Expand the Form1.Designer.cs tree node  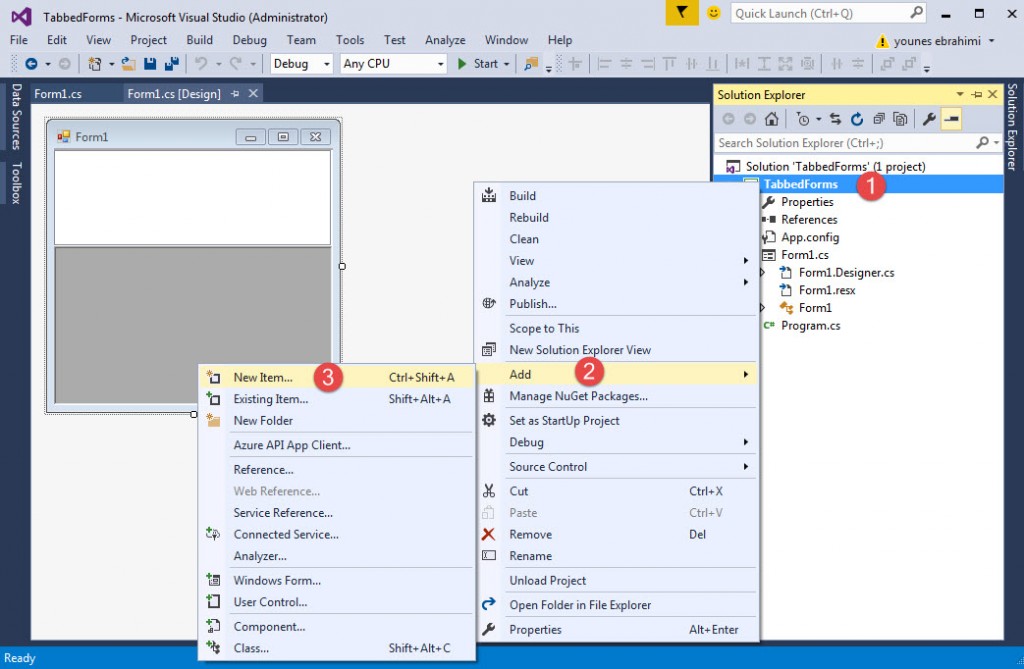[x=762, y=273]
